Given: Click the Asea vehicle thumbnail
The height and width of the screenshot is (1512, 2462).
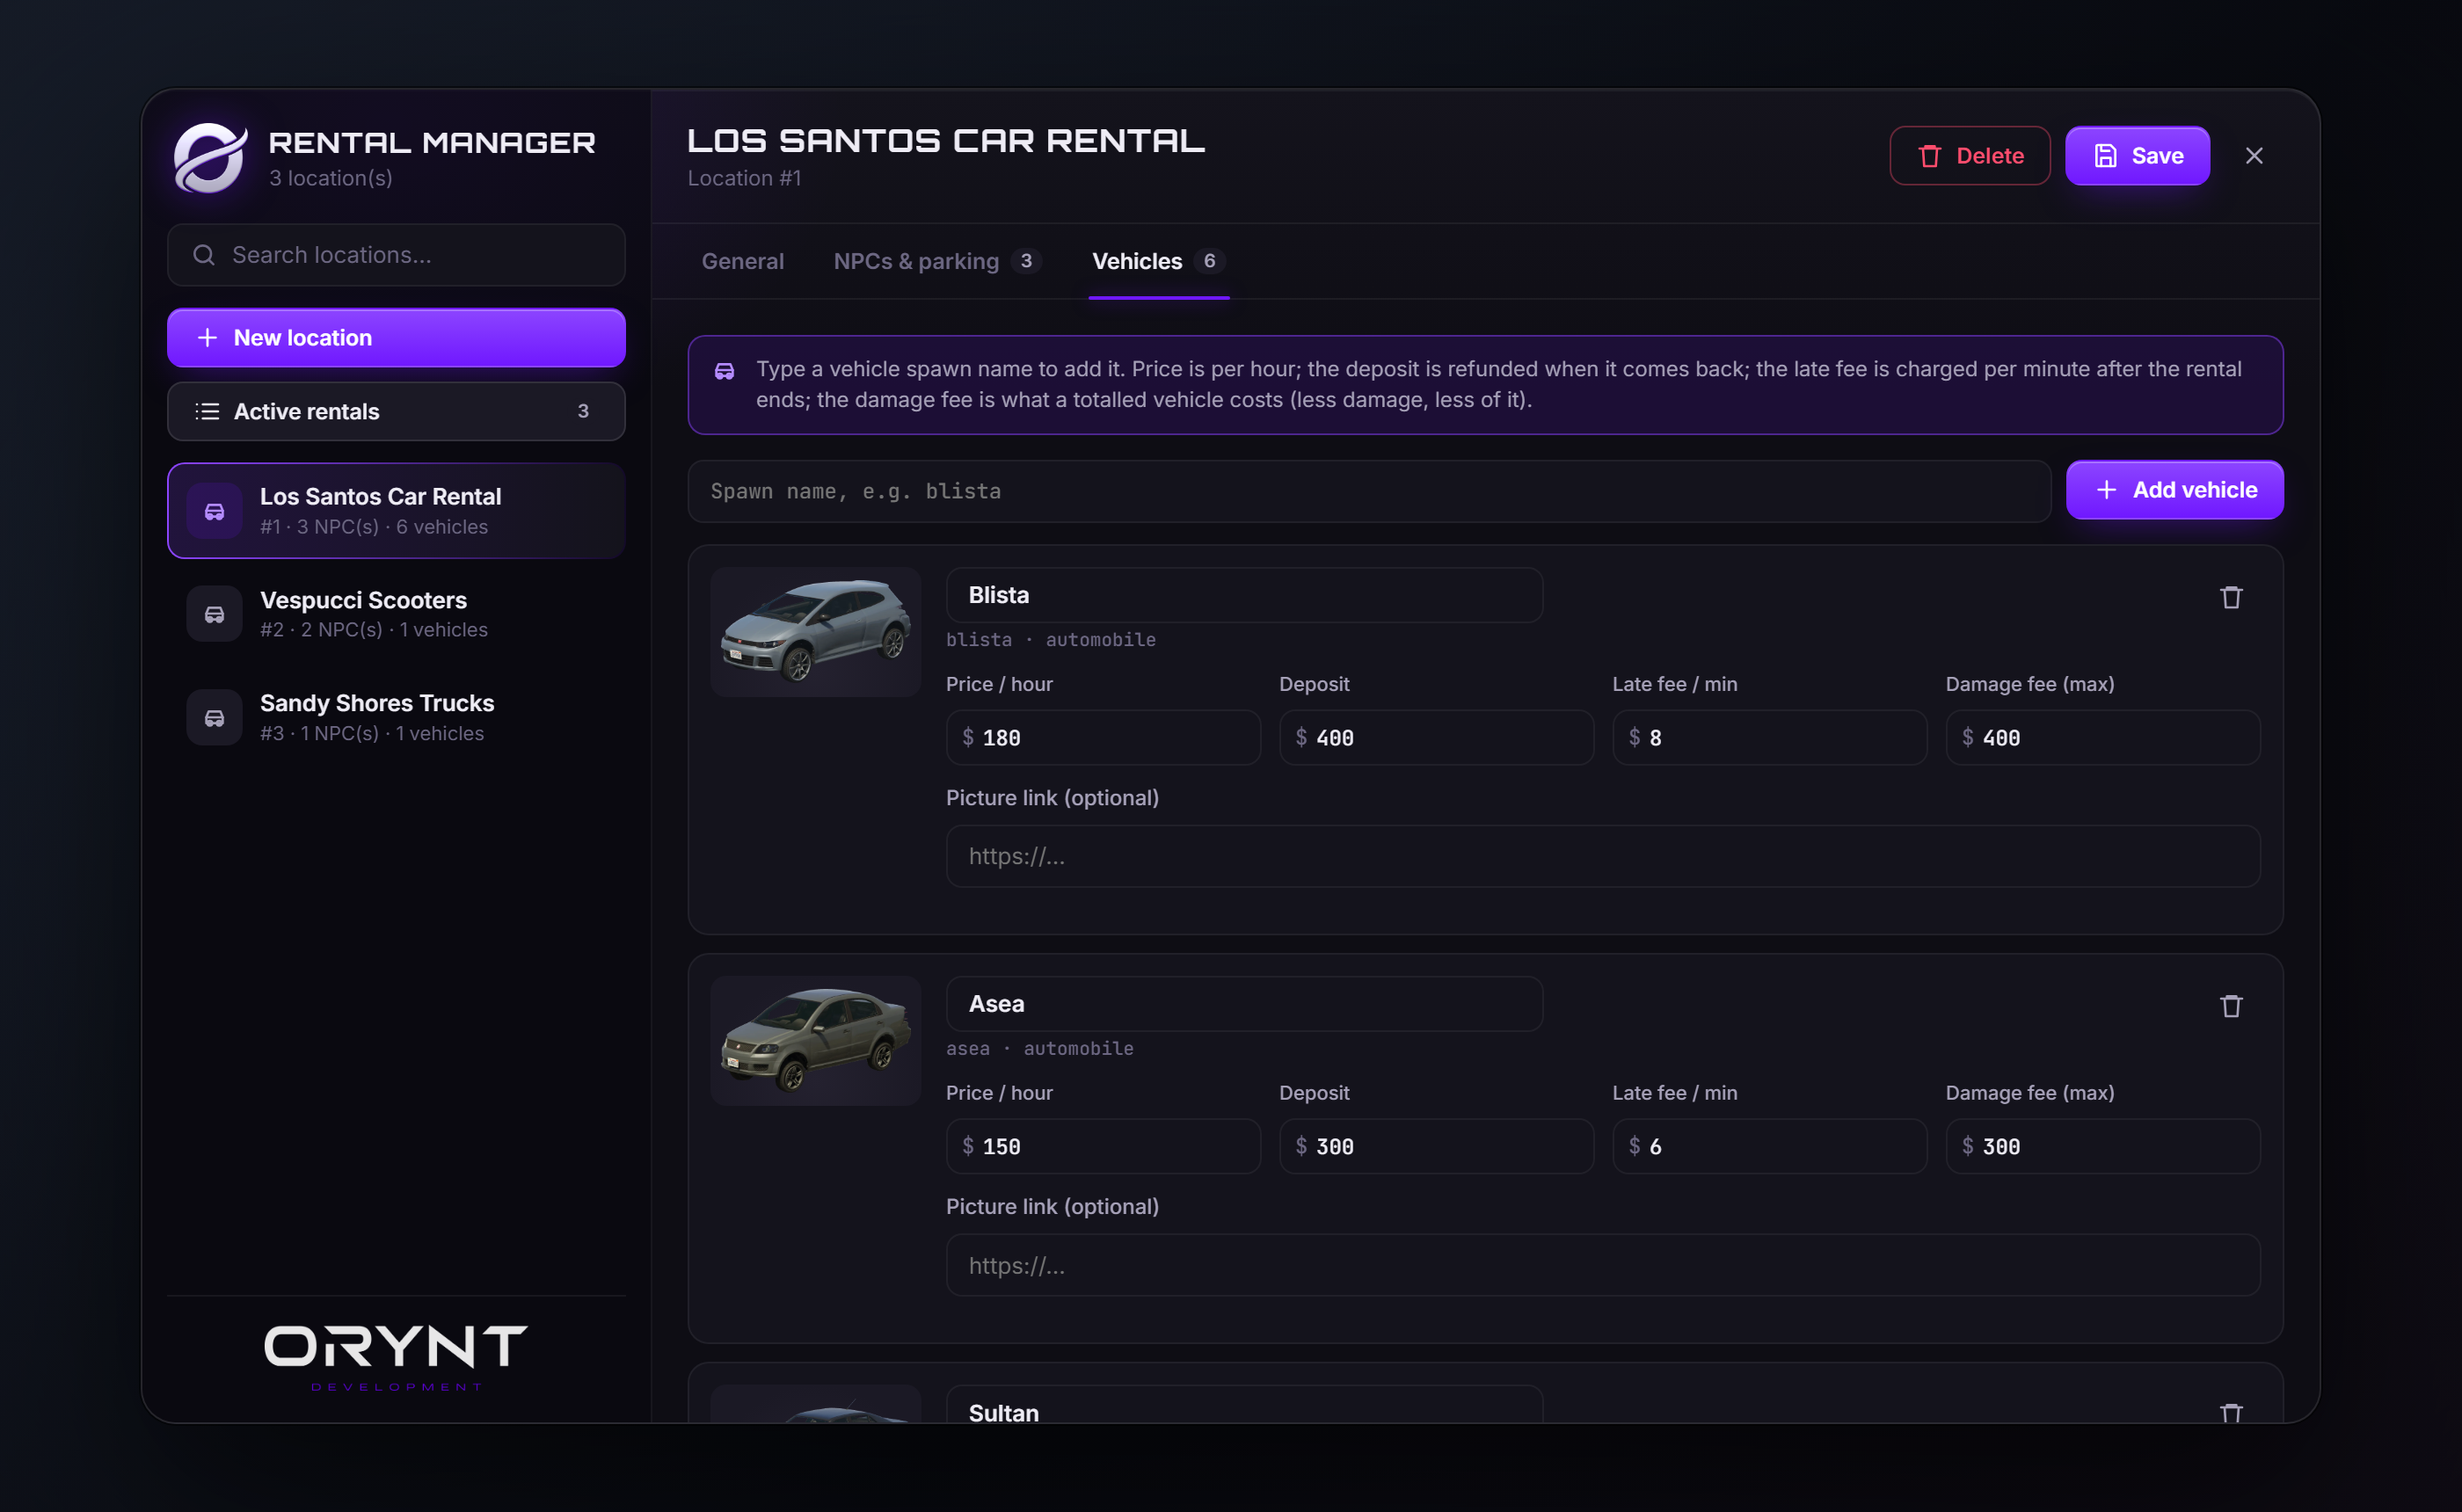Looking at the screenshot, I should pyautogui.click(x=815, y=1041).
